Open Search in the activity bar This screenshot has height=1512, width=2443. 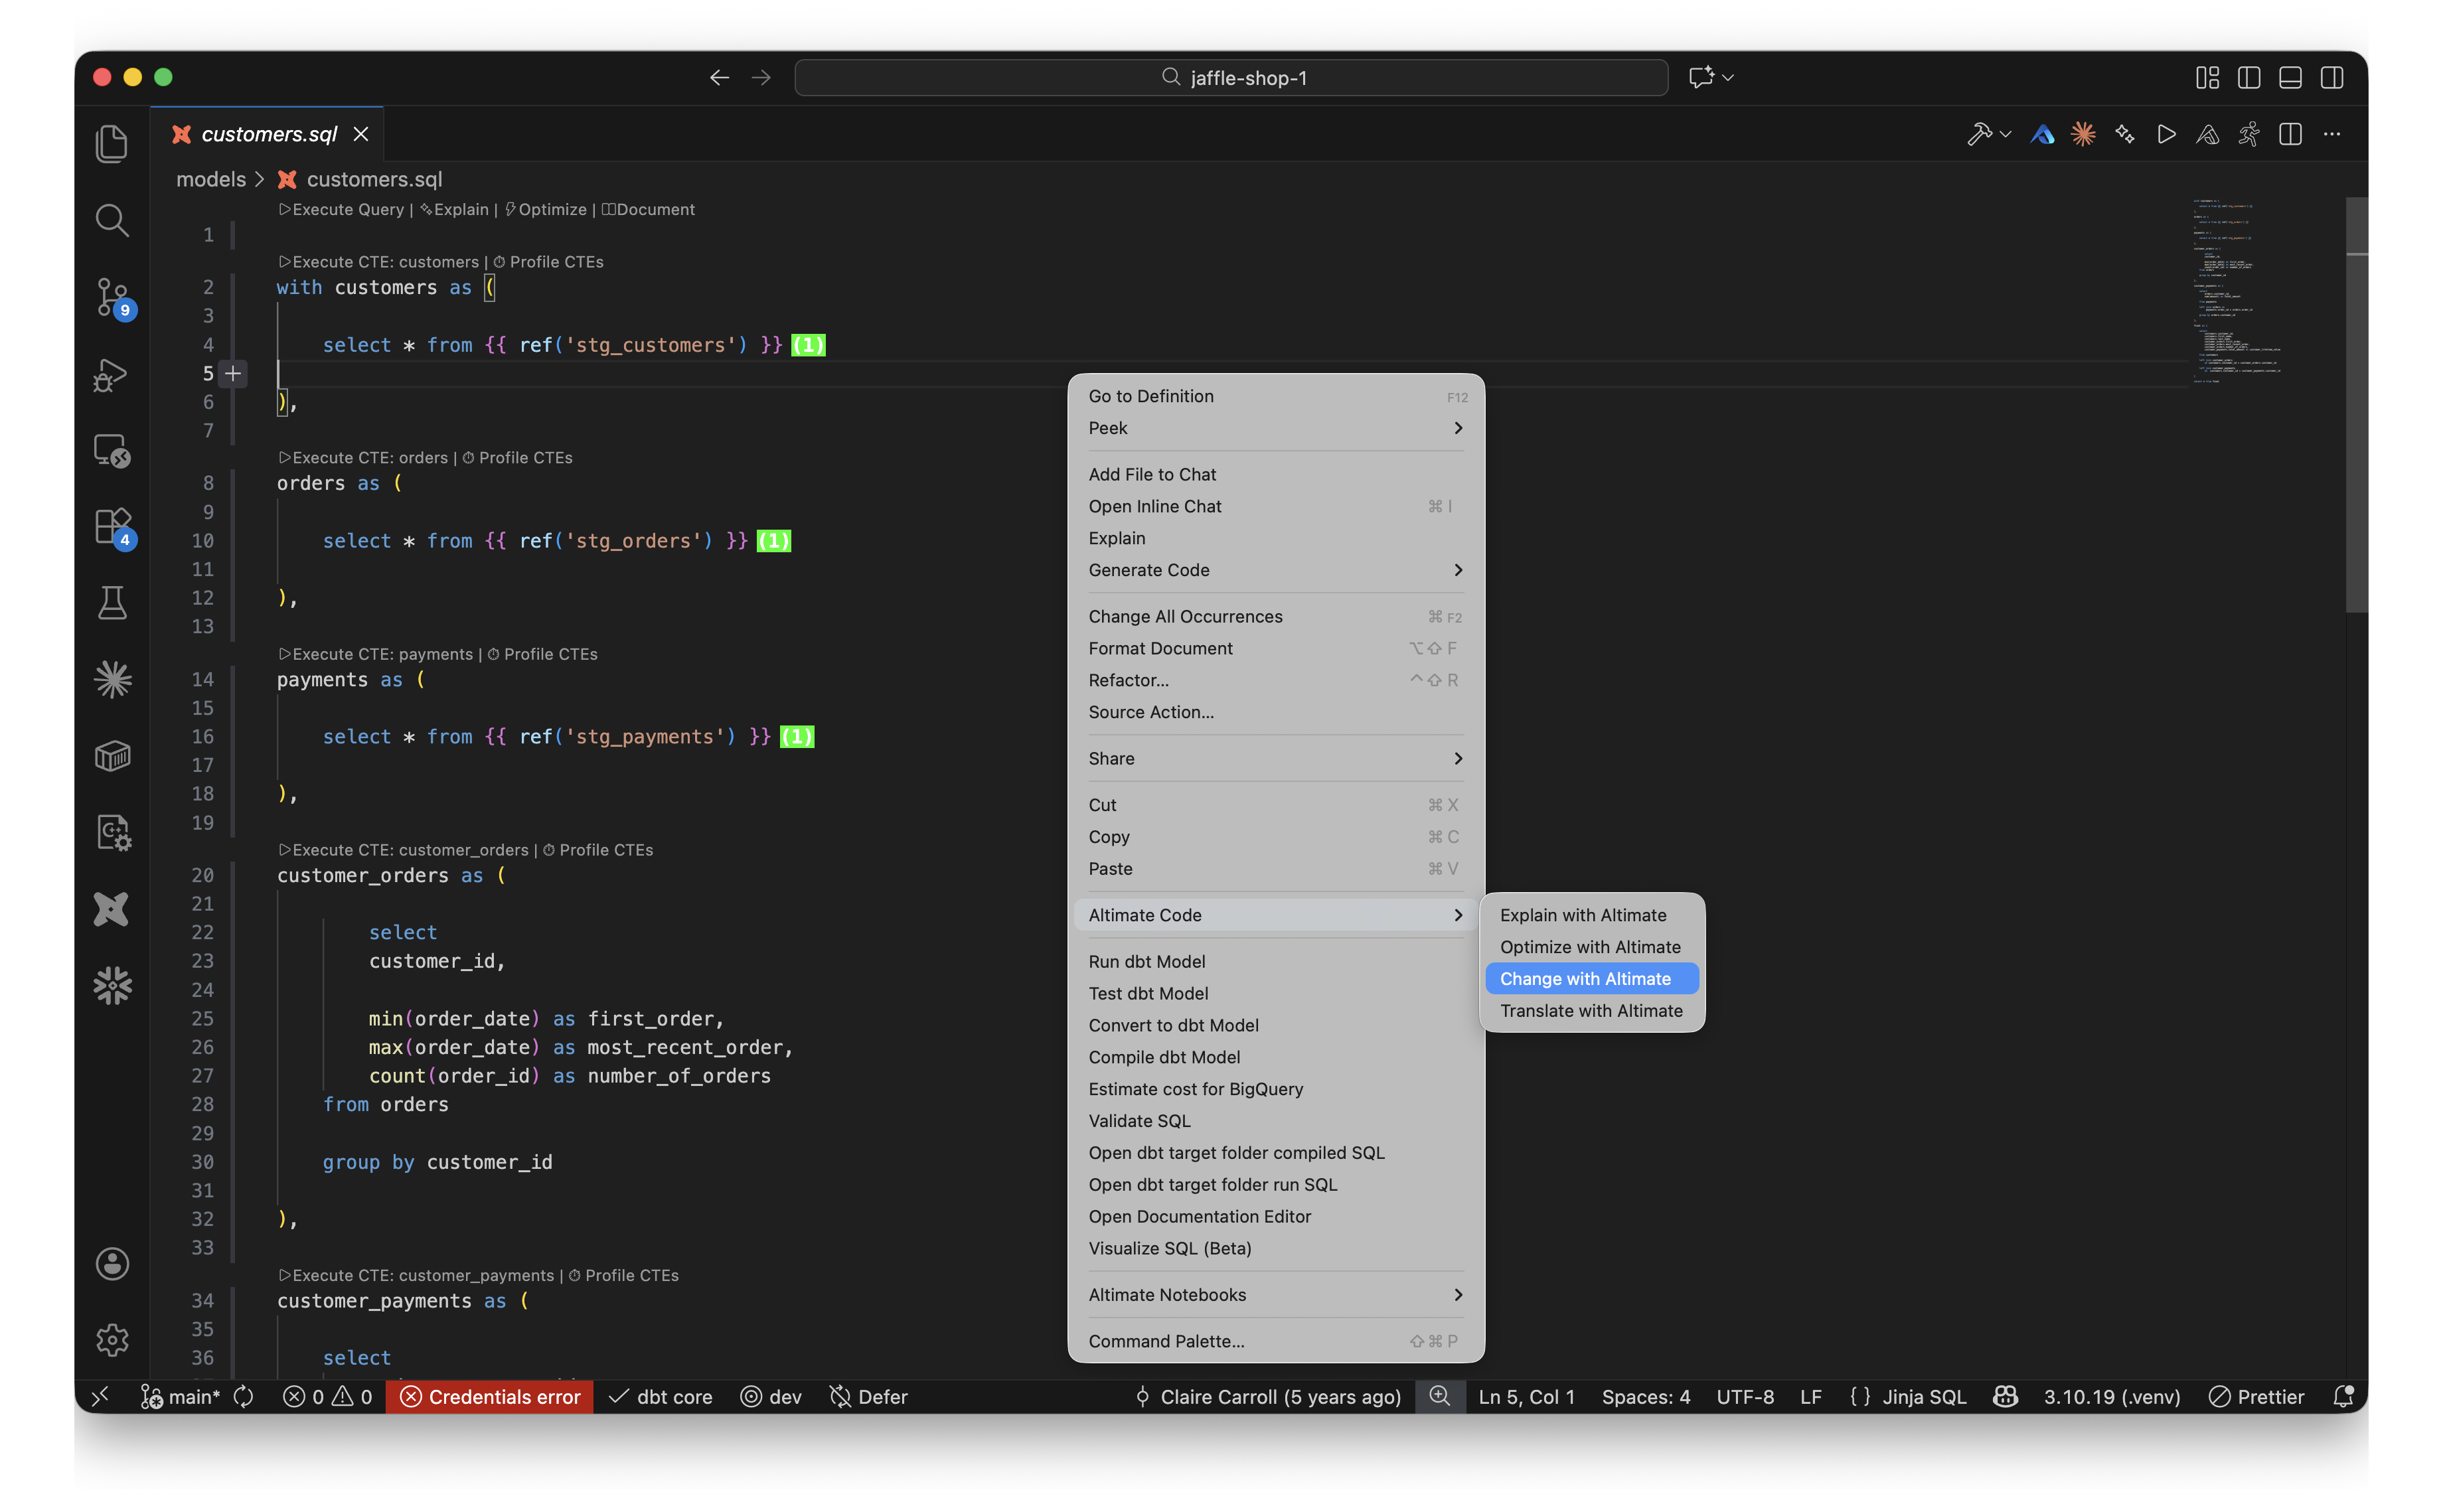pos(112,220)
